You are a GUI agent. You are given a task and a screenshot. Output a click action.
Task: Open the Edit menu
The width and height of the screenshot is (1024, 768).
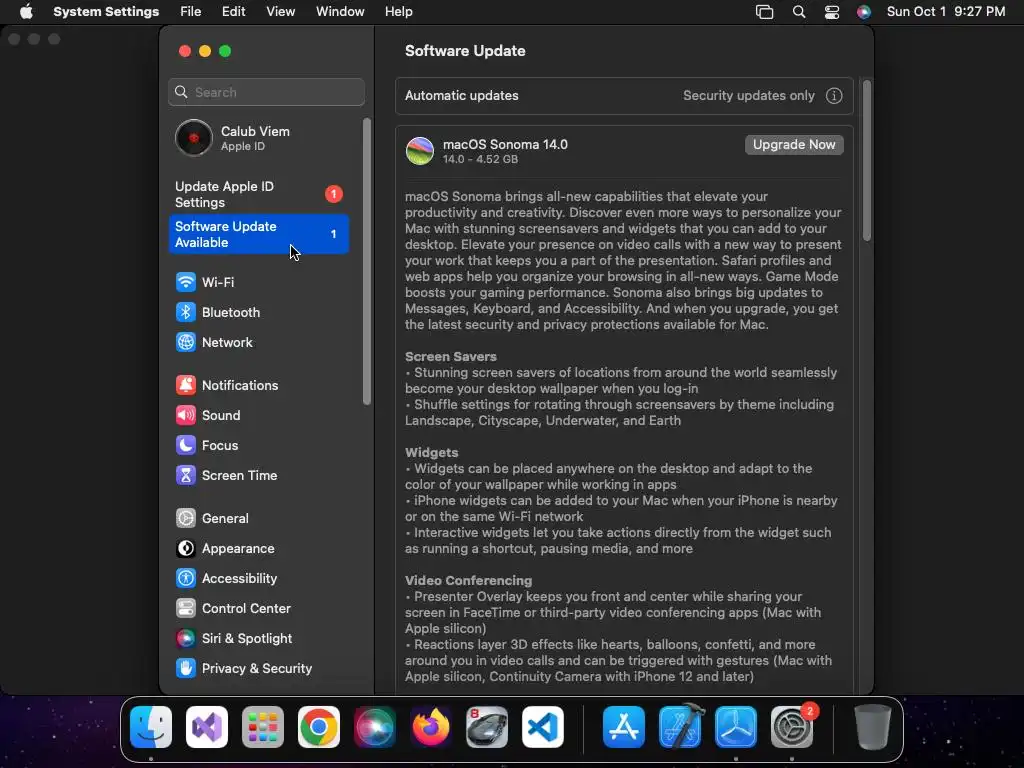pyautogui.click(x=233, y=12)
